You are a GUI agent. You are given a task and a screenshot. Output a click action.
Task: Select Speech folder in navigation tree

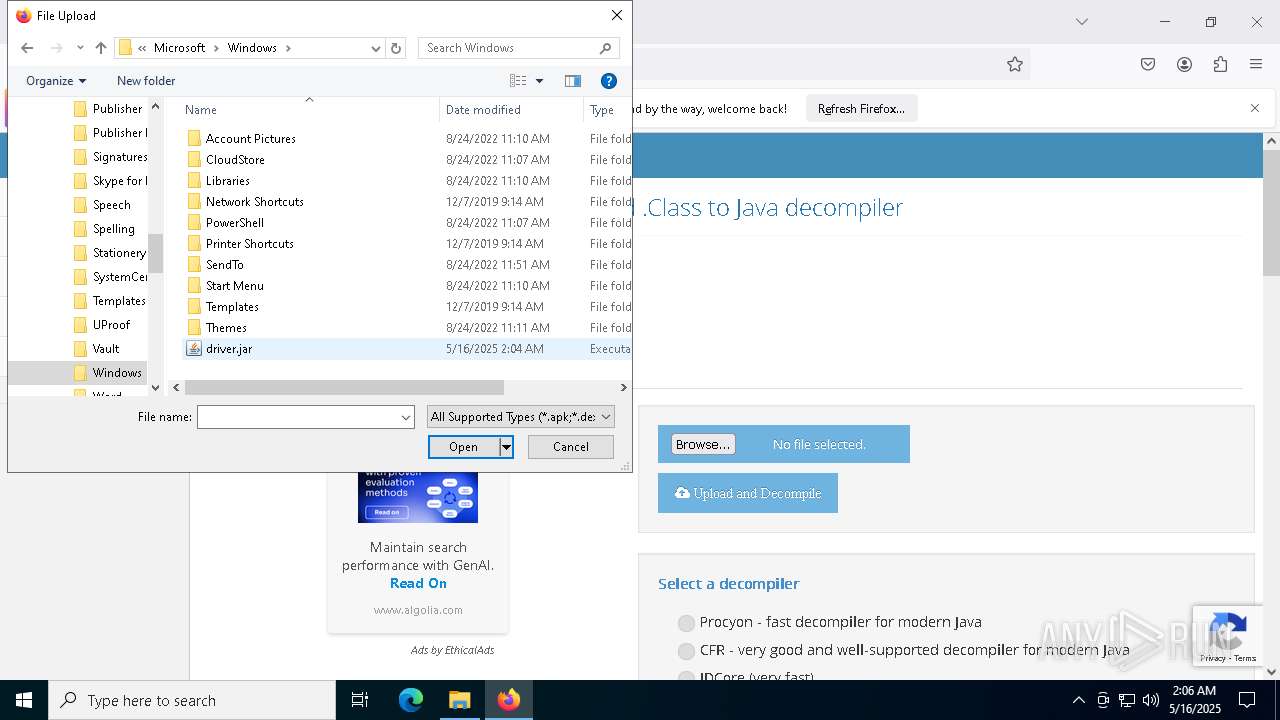(110, 205)
